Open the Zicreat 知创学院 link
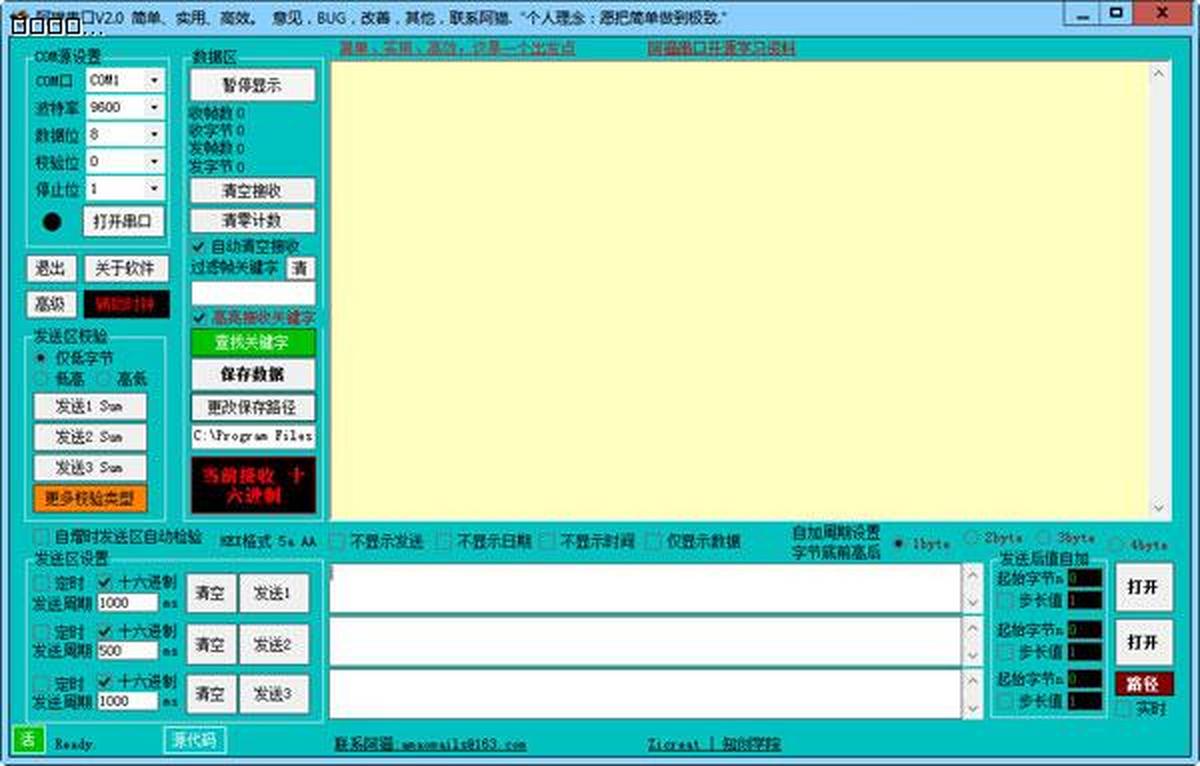 (x=714, y=745)
